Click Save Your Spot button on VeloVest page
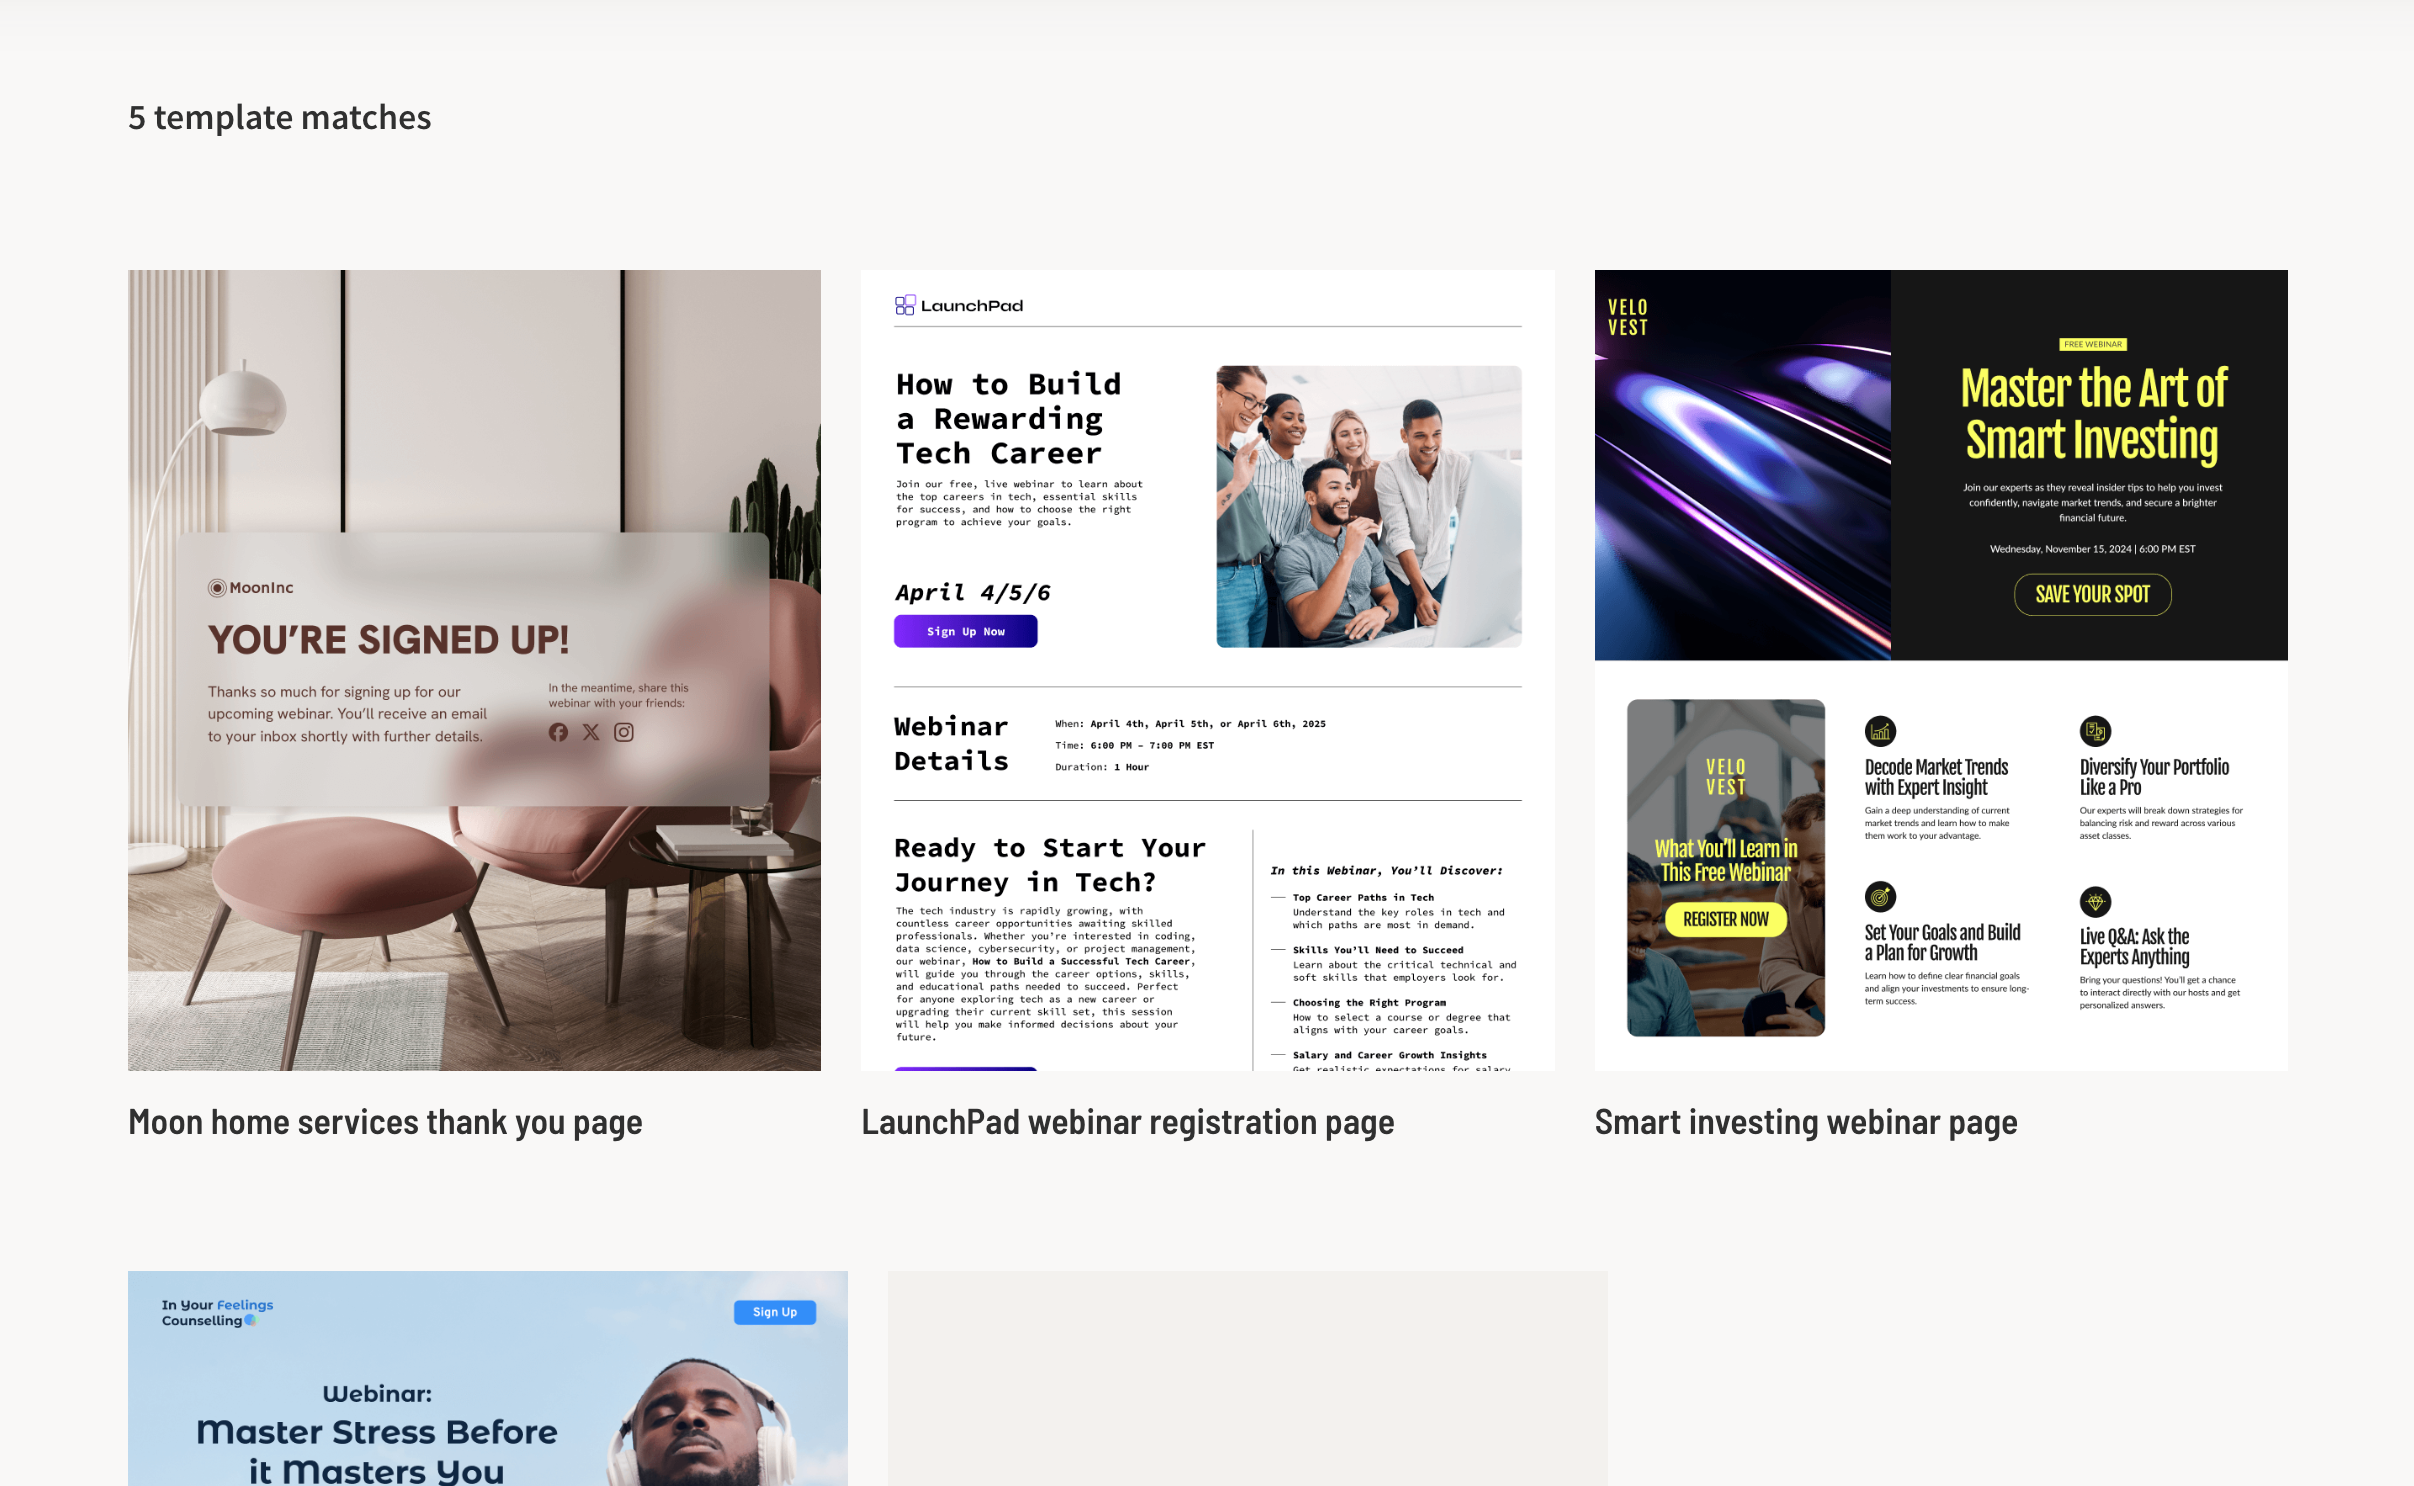 [2093, 593]
